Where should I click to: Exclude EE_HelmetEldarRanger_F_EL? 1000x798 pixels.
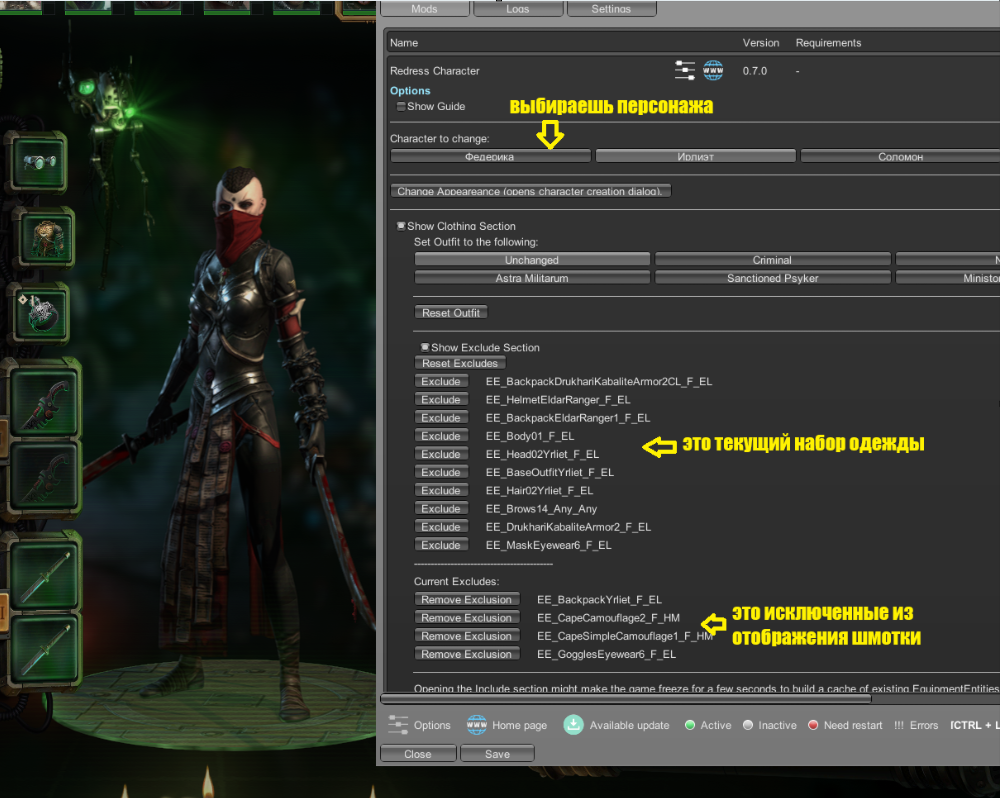coord(441,399)
